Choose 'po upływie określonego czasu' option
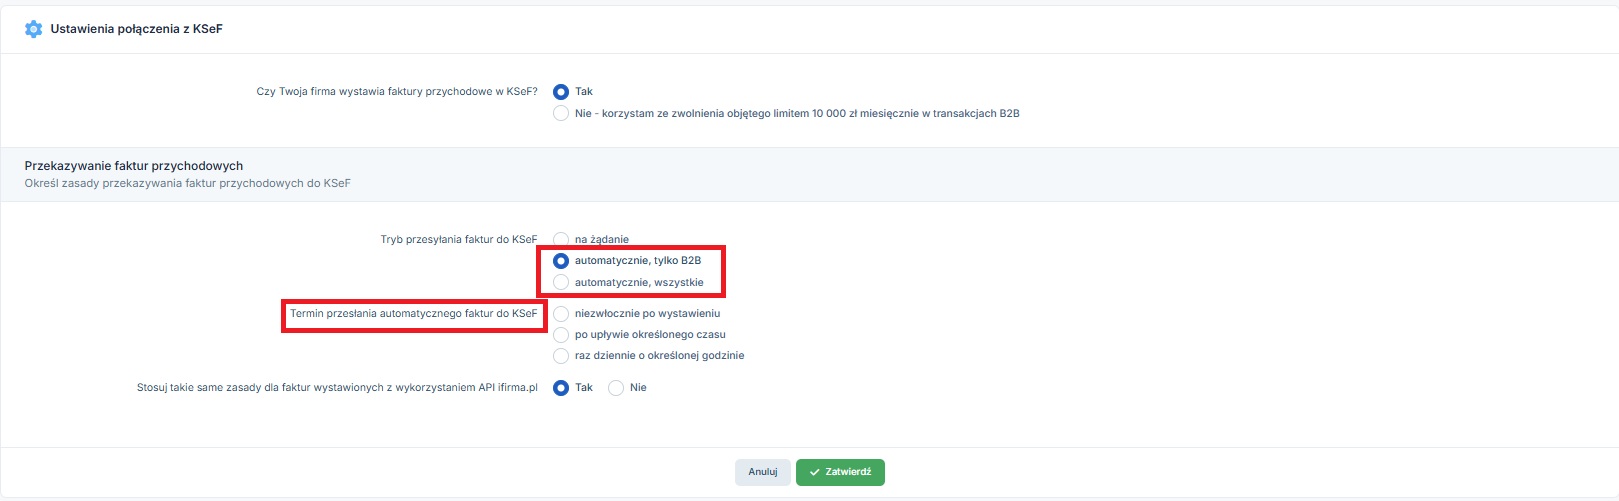Viewport: 1619px width, 501px height. point(561,335)
